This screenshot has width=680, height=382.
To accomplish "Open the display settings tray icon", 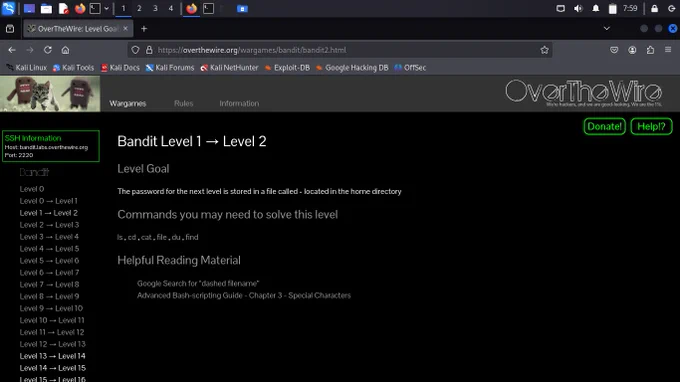I will coord(560,9).
